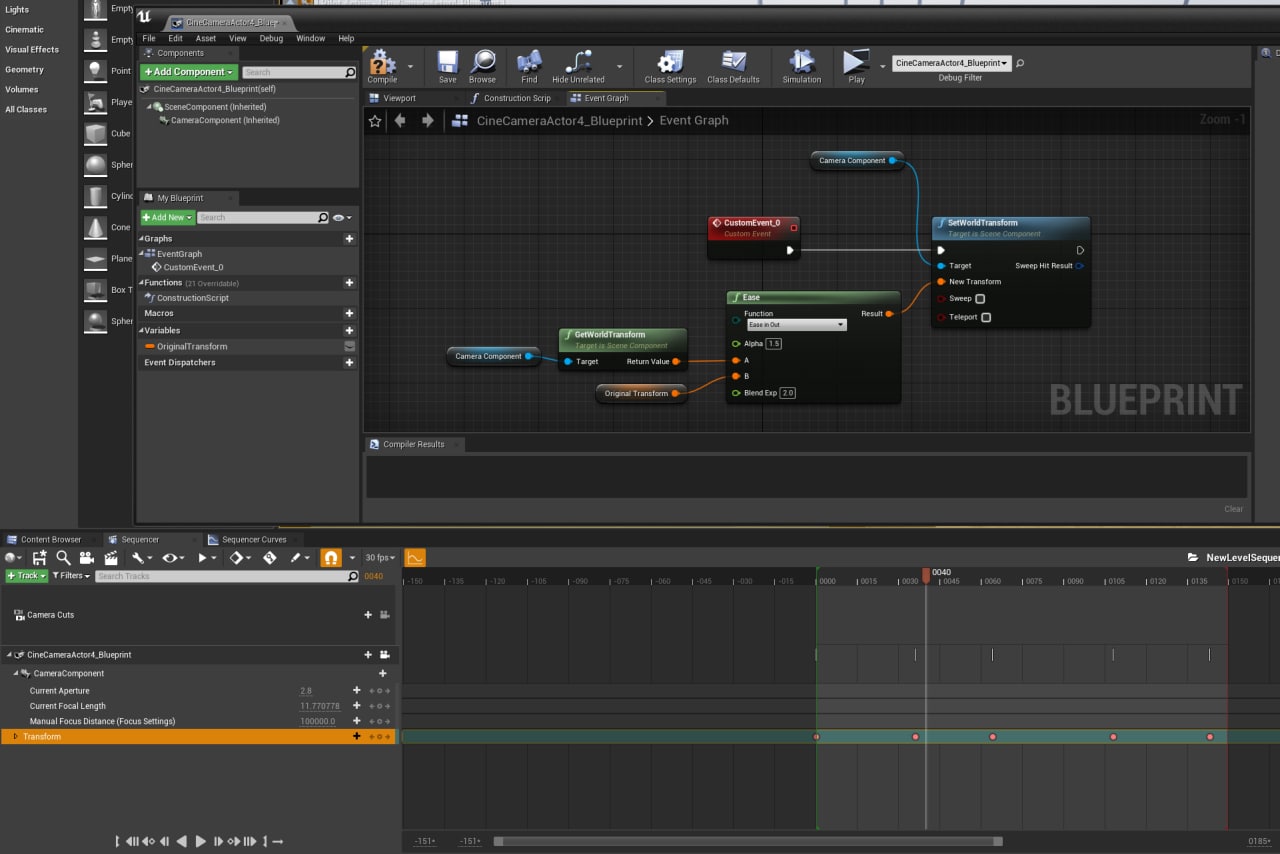This screenshot has height=854, width=1280.
Task: Click the Search Tracks field in Sequencer
Action: (x=226, y=576)
